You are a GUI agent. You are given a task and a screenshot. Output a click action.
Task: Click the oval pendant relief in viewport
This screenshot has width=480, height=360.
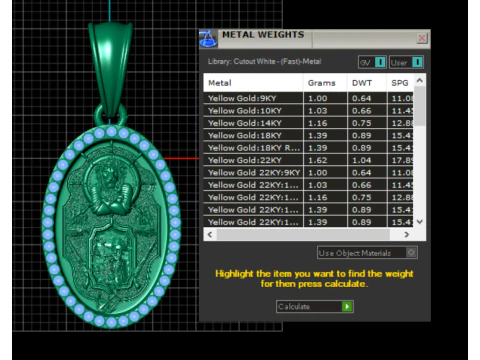(111, 227)
